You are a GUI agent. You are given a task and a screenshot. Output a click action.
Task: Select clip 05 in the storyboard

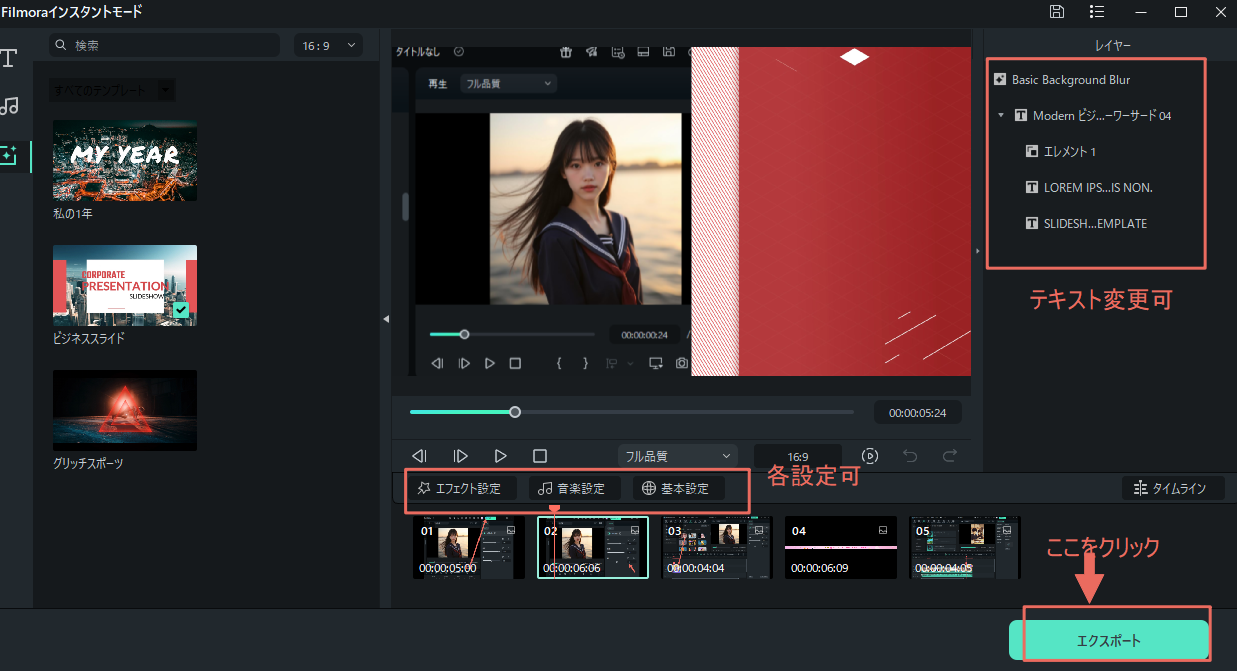965,548
